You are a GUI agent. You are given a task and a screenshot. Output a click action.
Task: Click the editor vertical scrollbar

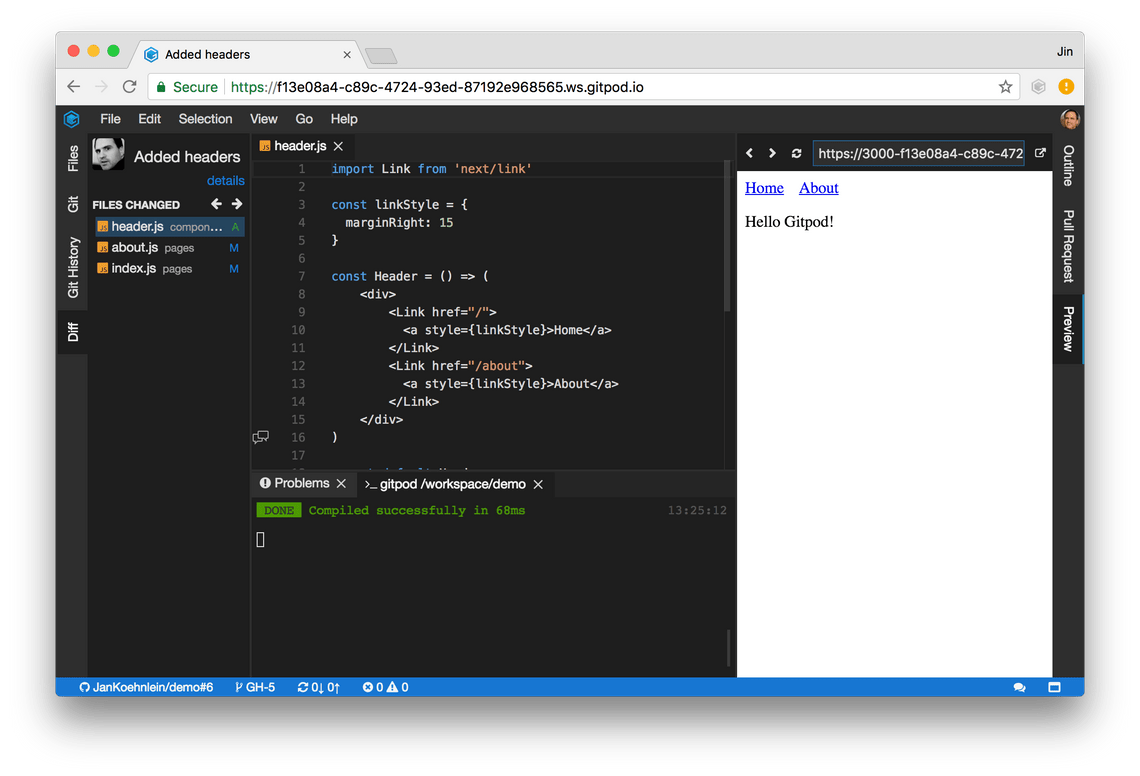click(x=726, y=236)
